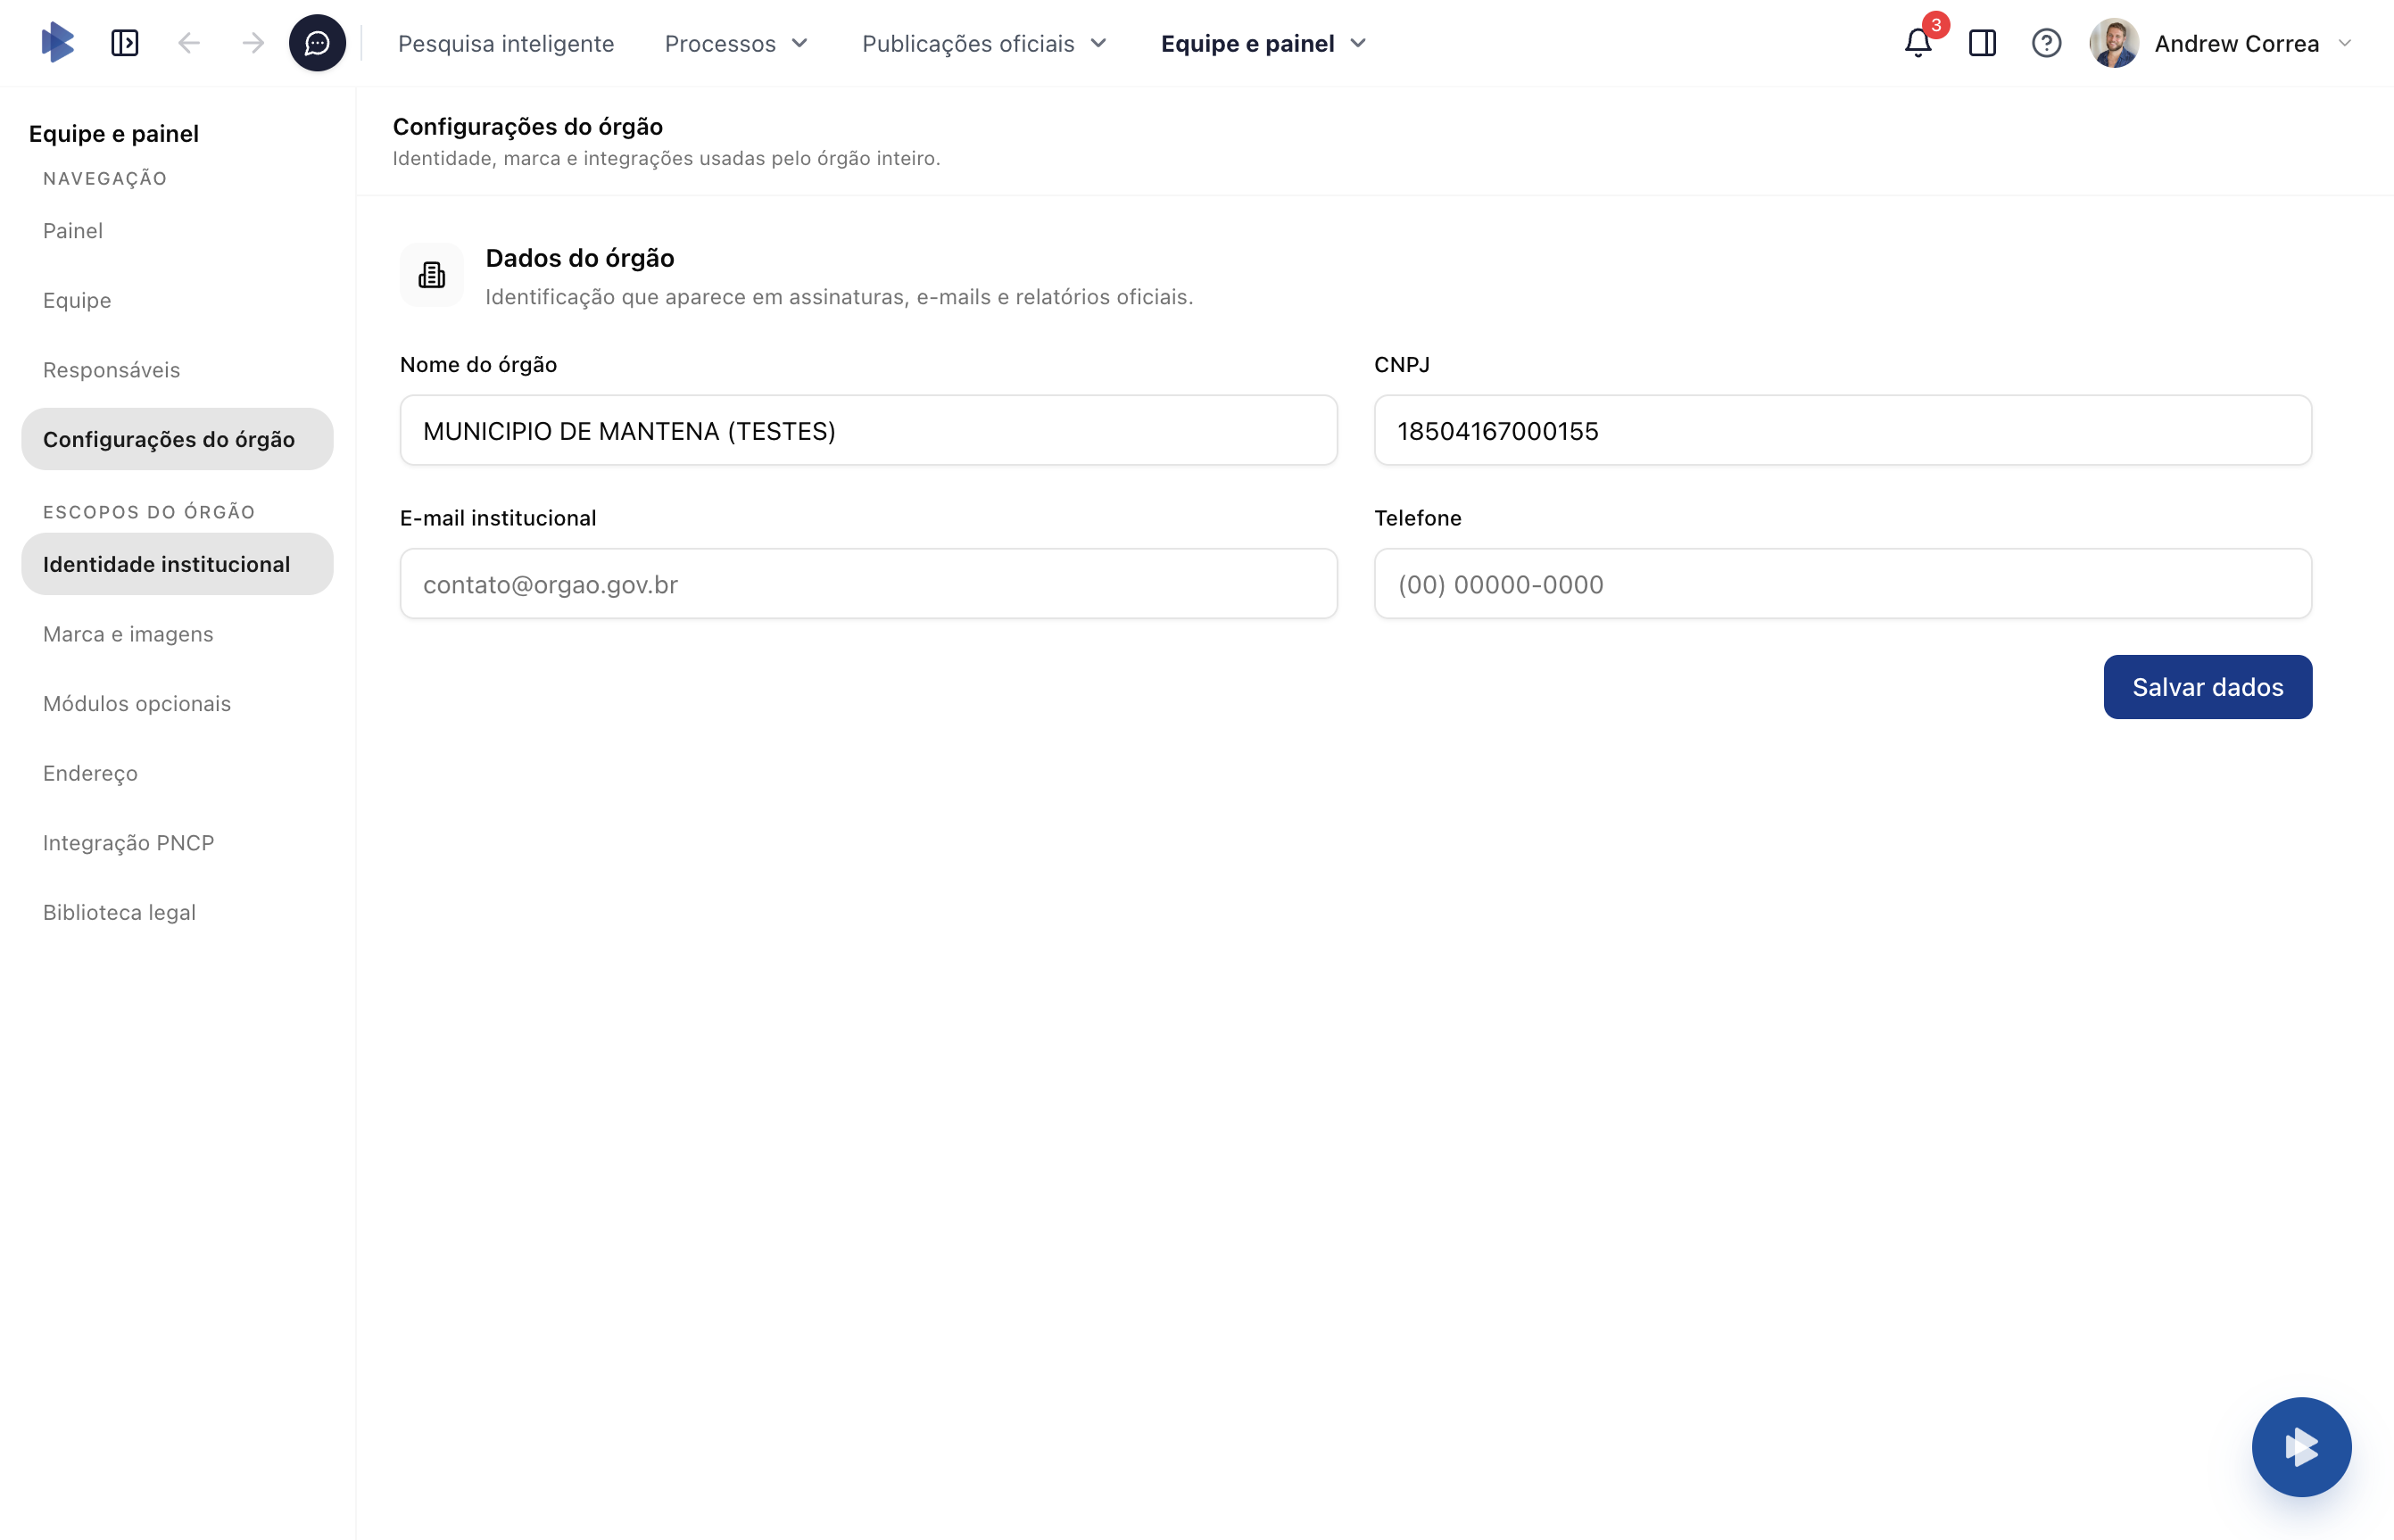The width and height of the screenshot is (2394, 1540).
Task: Click the floating blue play assistant button
Action: (x=2300, y=1446)
